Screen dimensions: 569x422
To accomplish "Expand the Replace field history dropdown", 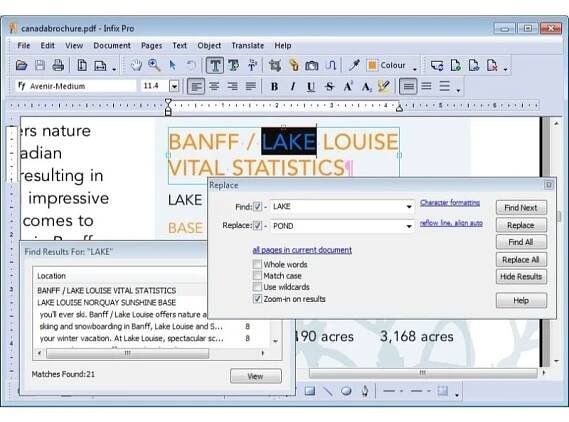I will (409, 226).
